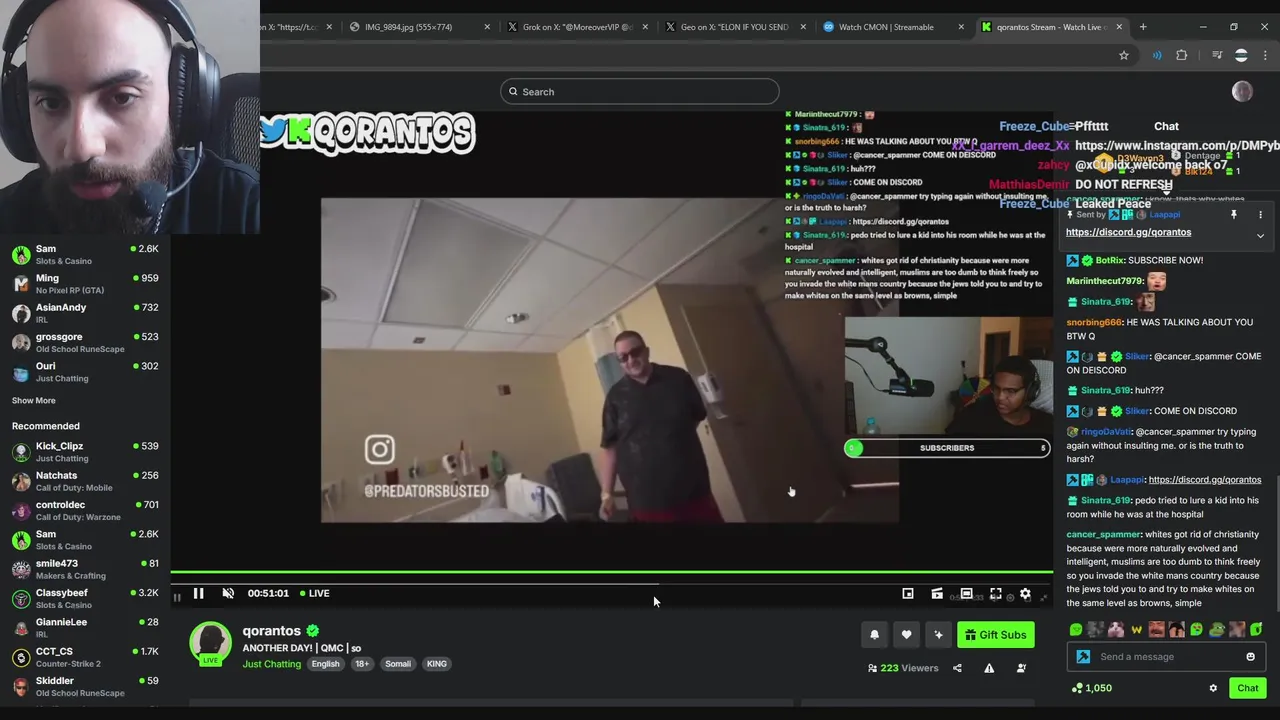Open browser extensions puzzle icon

[x=1181, y=56]
